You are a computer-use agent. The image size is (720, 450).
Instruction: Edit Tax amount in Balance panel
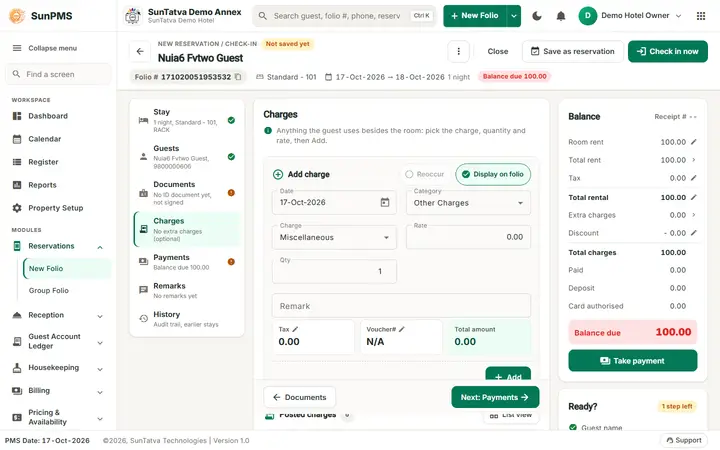click(x=693, y=178)
